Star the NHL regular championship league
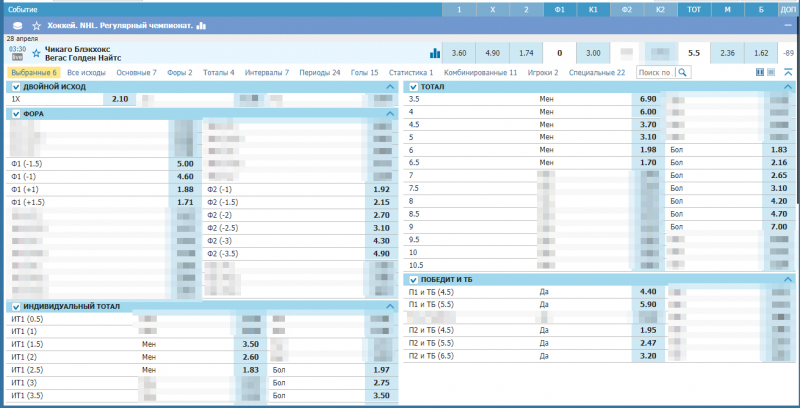Viewport: 800px width, 408px height. [37, 25]
